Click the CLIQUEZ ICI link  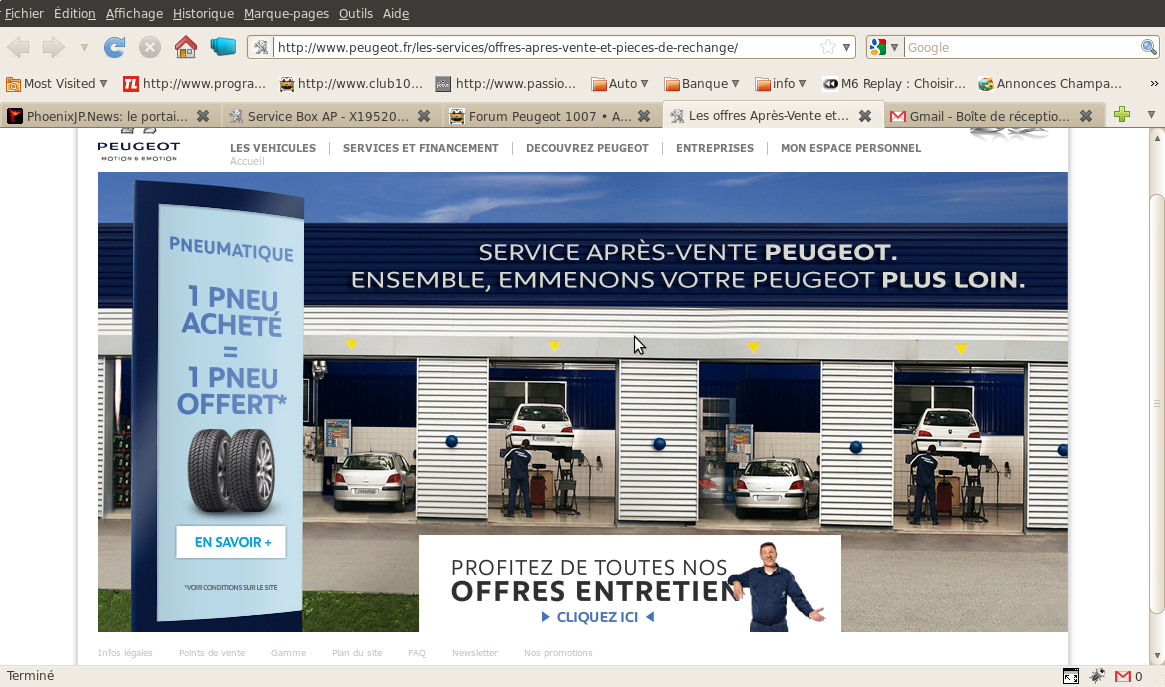coord(597,617)
